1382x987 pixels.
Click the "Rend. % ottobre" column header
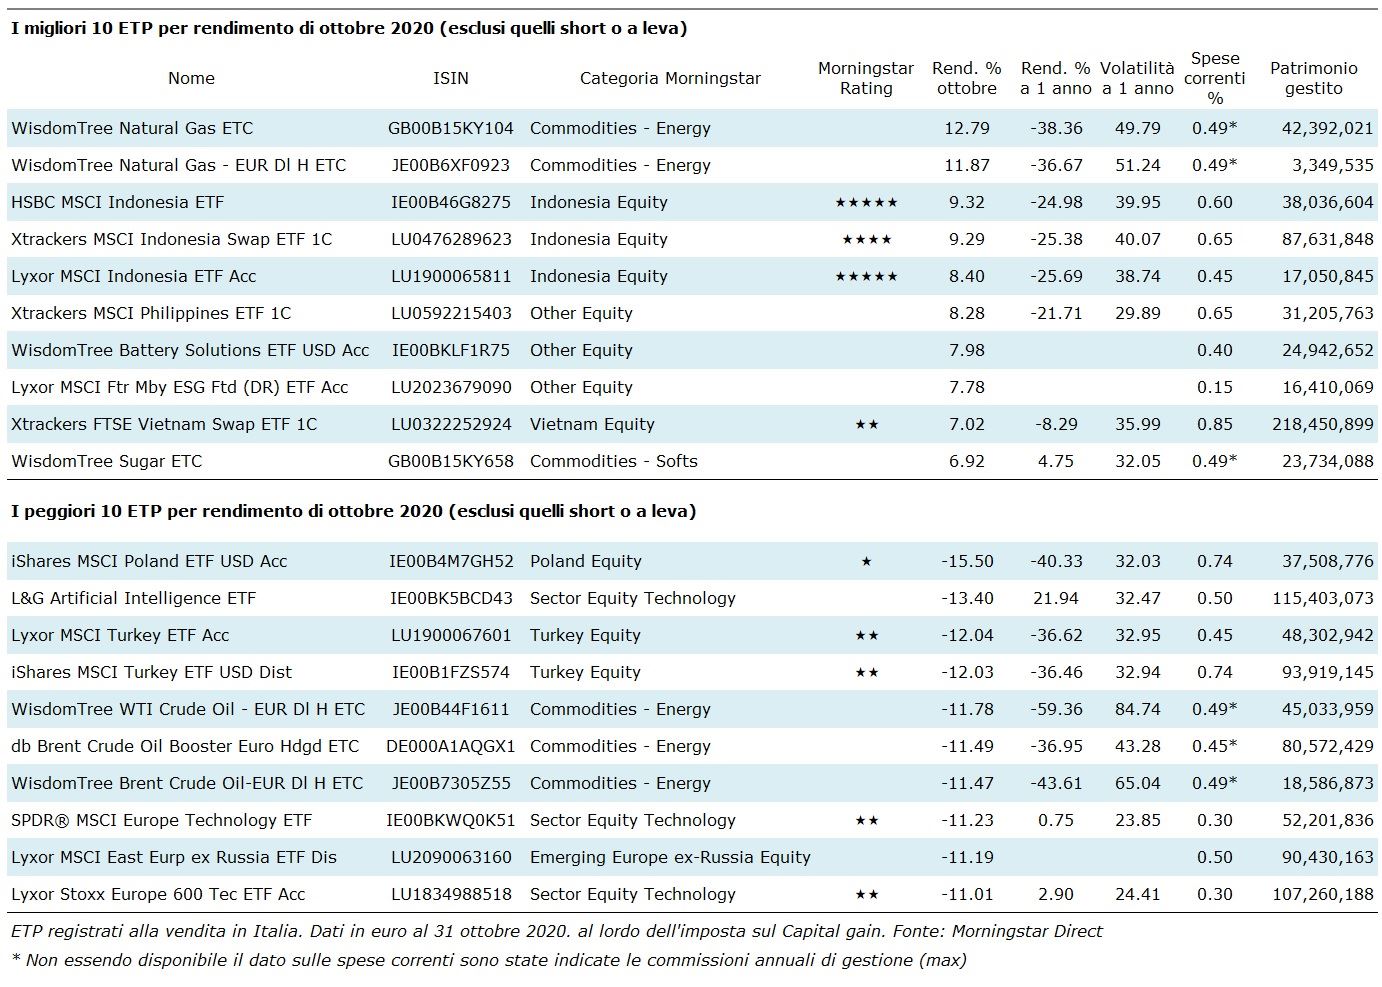point(966,78)
